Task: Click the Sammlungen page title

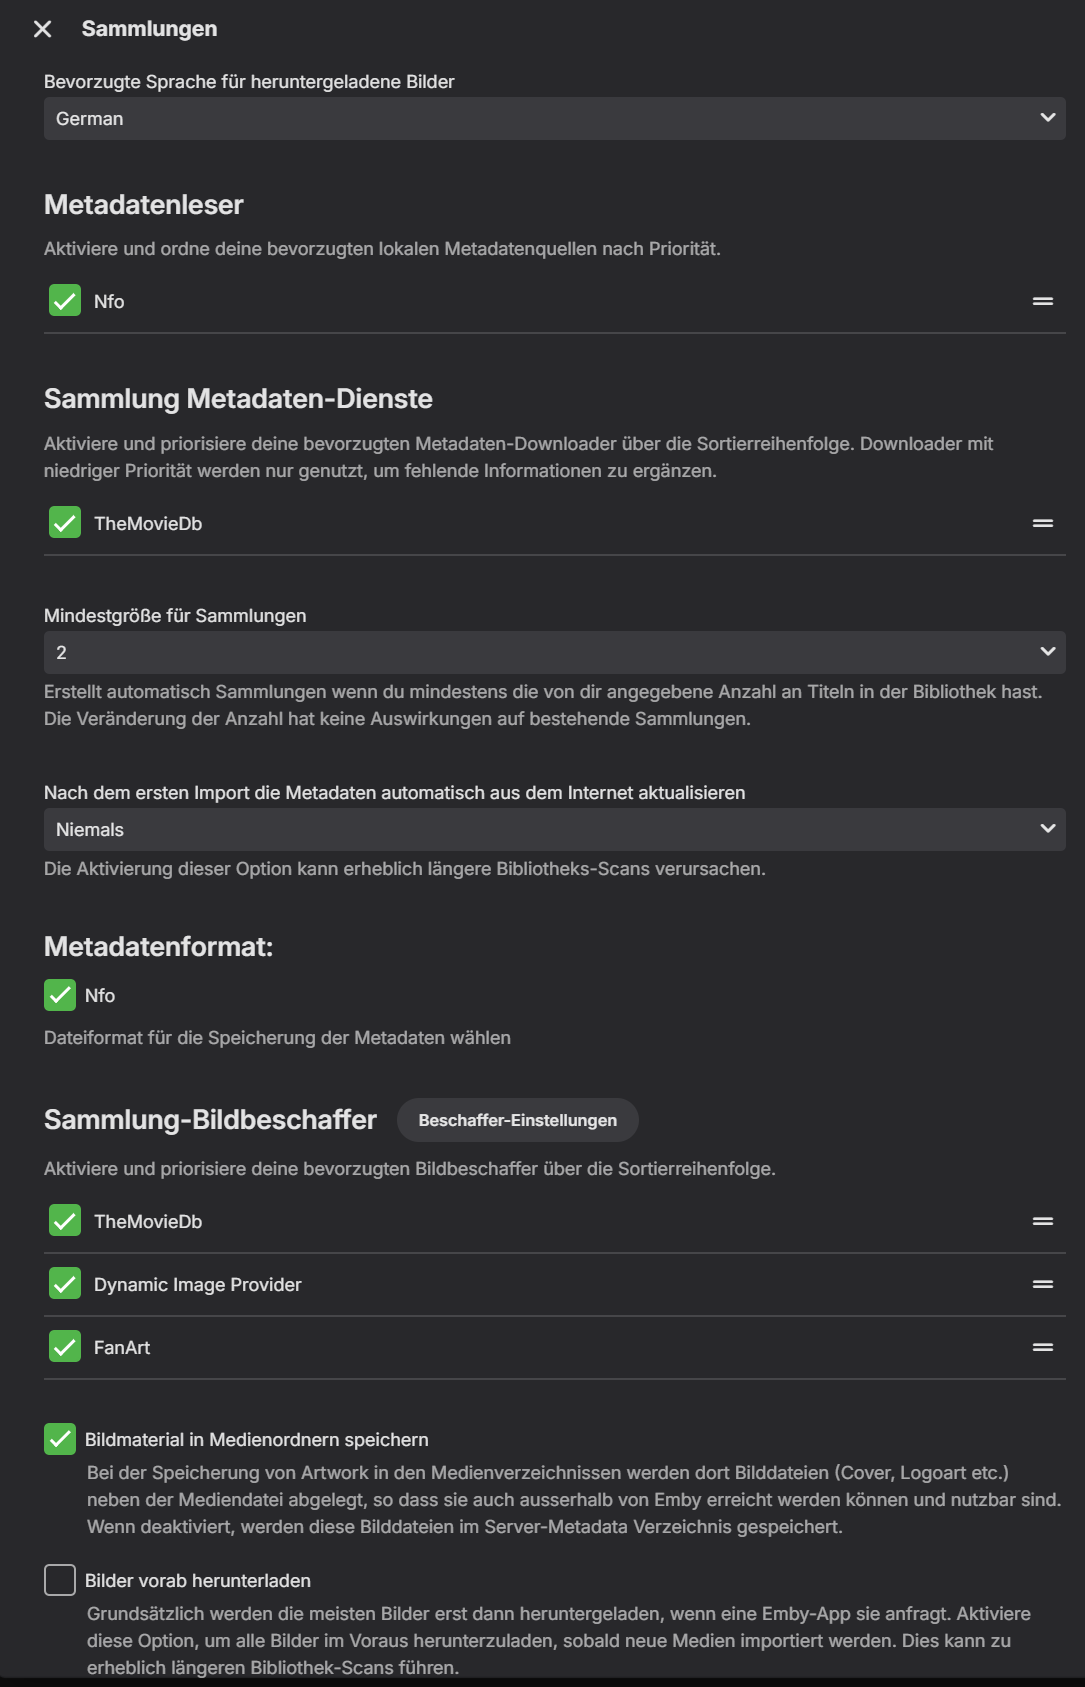Action: point(149,29)
